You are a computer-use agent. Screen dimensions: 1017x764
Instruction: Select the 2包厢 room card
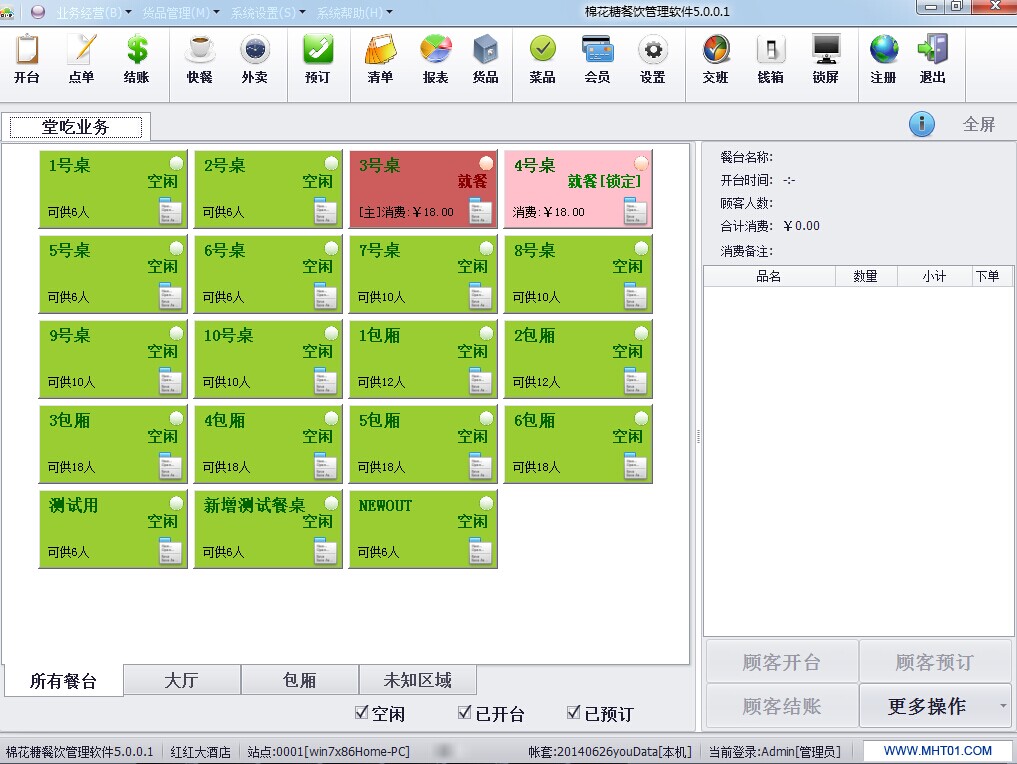click(x=579, y=359)
